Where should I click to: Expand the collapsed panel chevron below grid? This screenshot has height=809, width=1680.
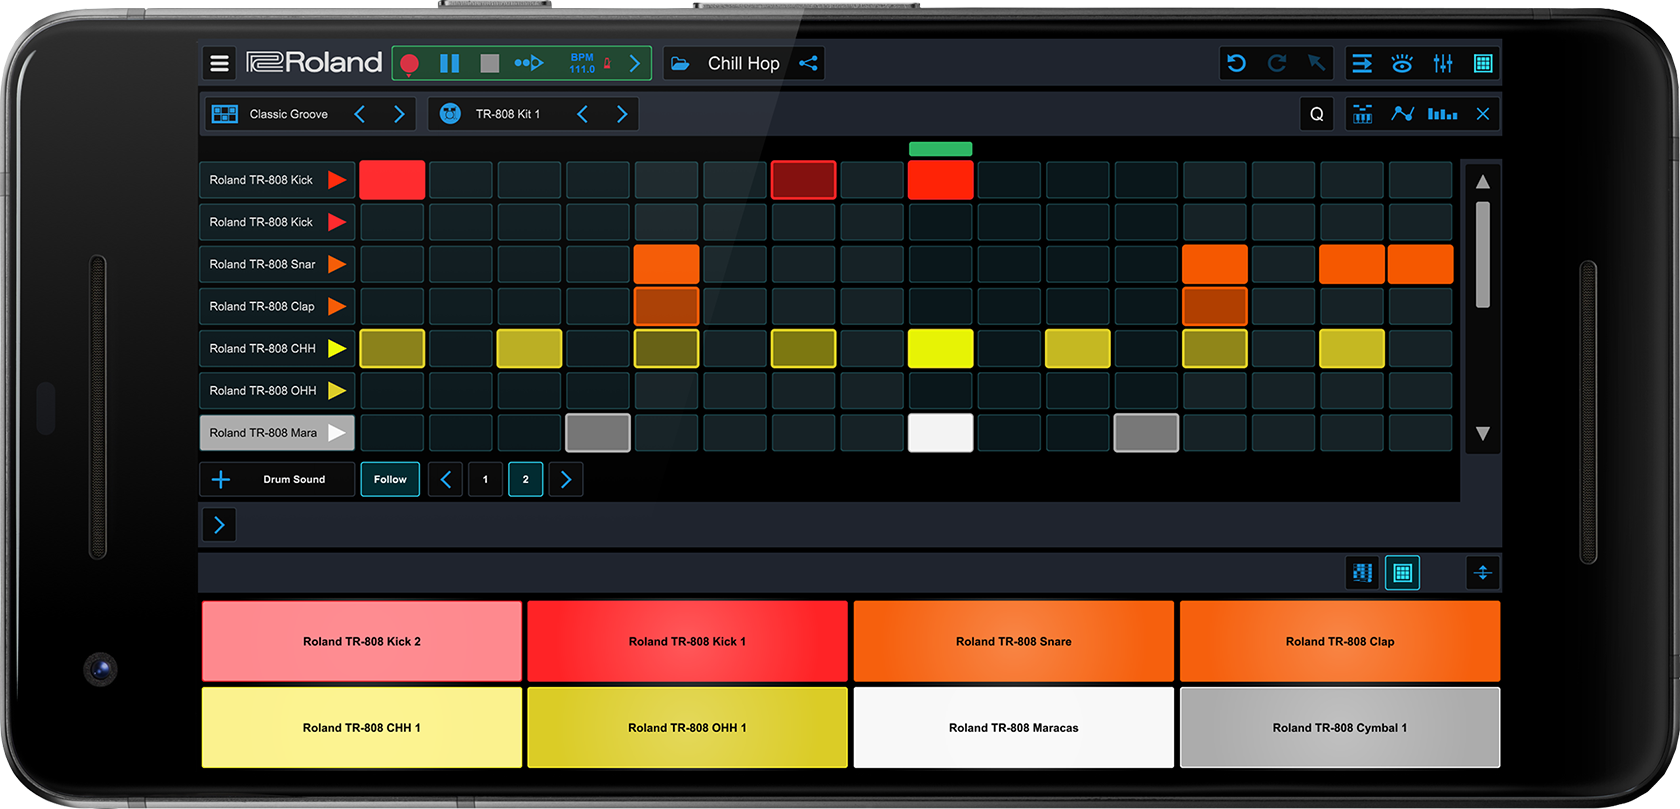pos(219,525)
